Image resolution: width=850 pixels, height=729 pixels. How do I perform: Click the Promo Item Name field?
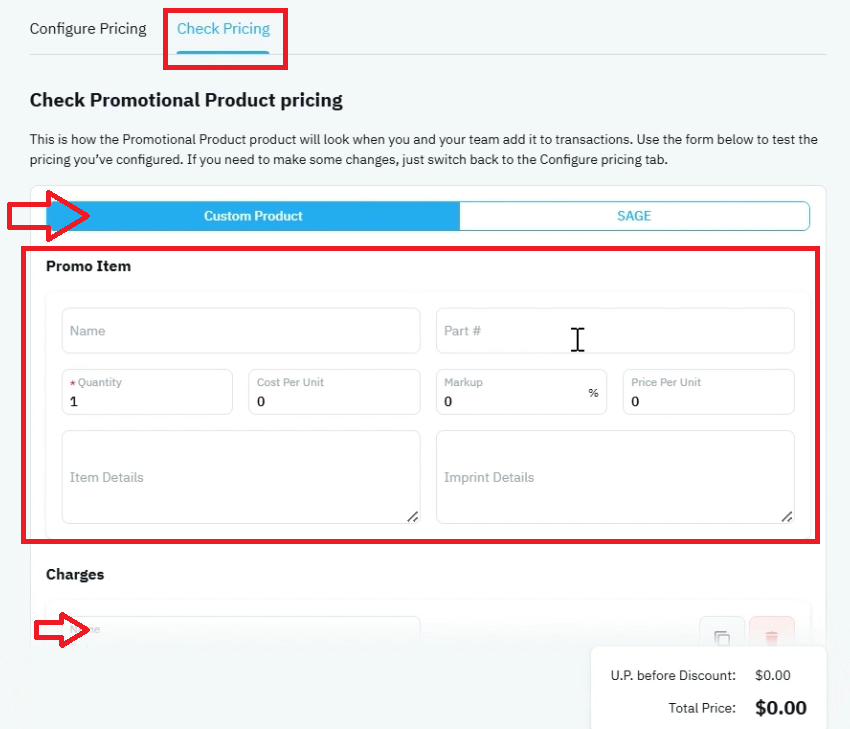241,331
